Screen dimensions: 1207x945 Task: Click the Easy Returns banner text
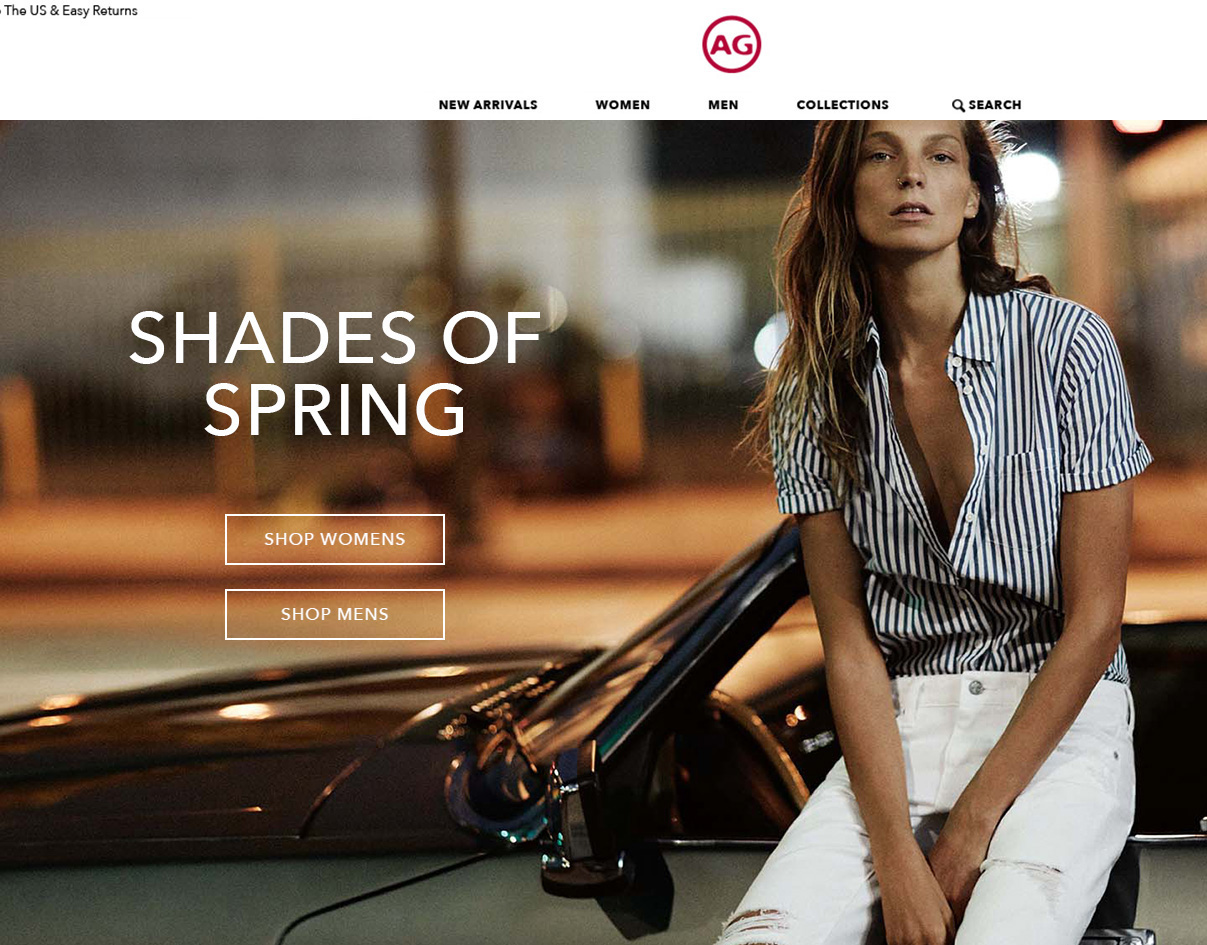[100, 11]
